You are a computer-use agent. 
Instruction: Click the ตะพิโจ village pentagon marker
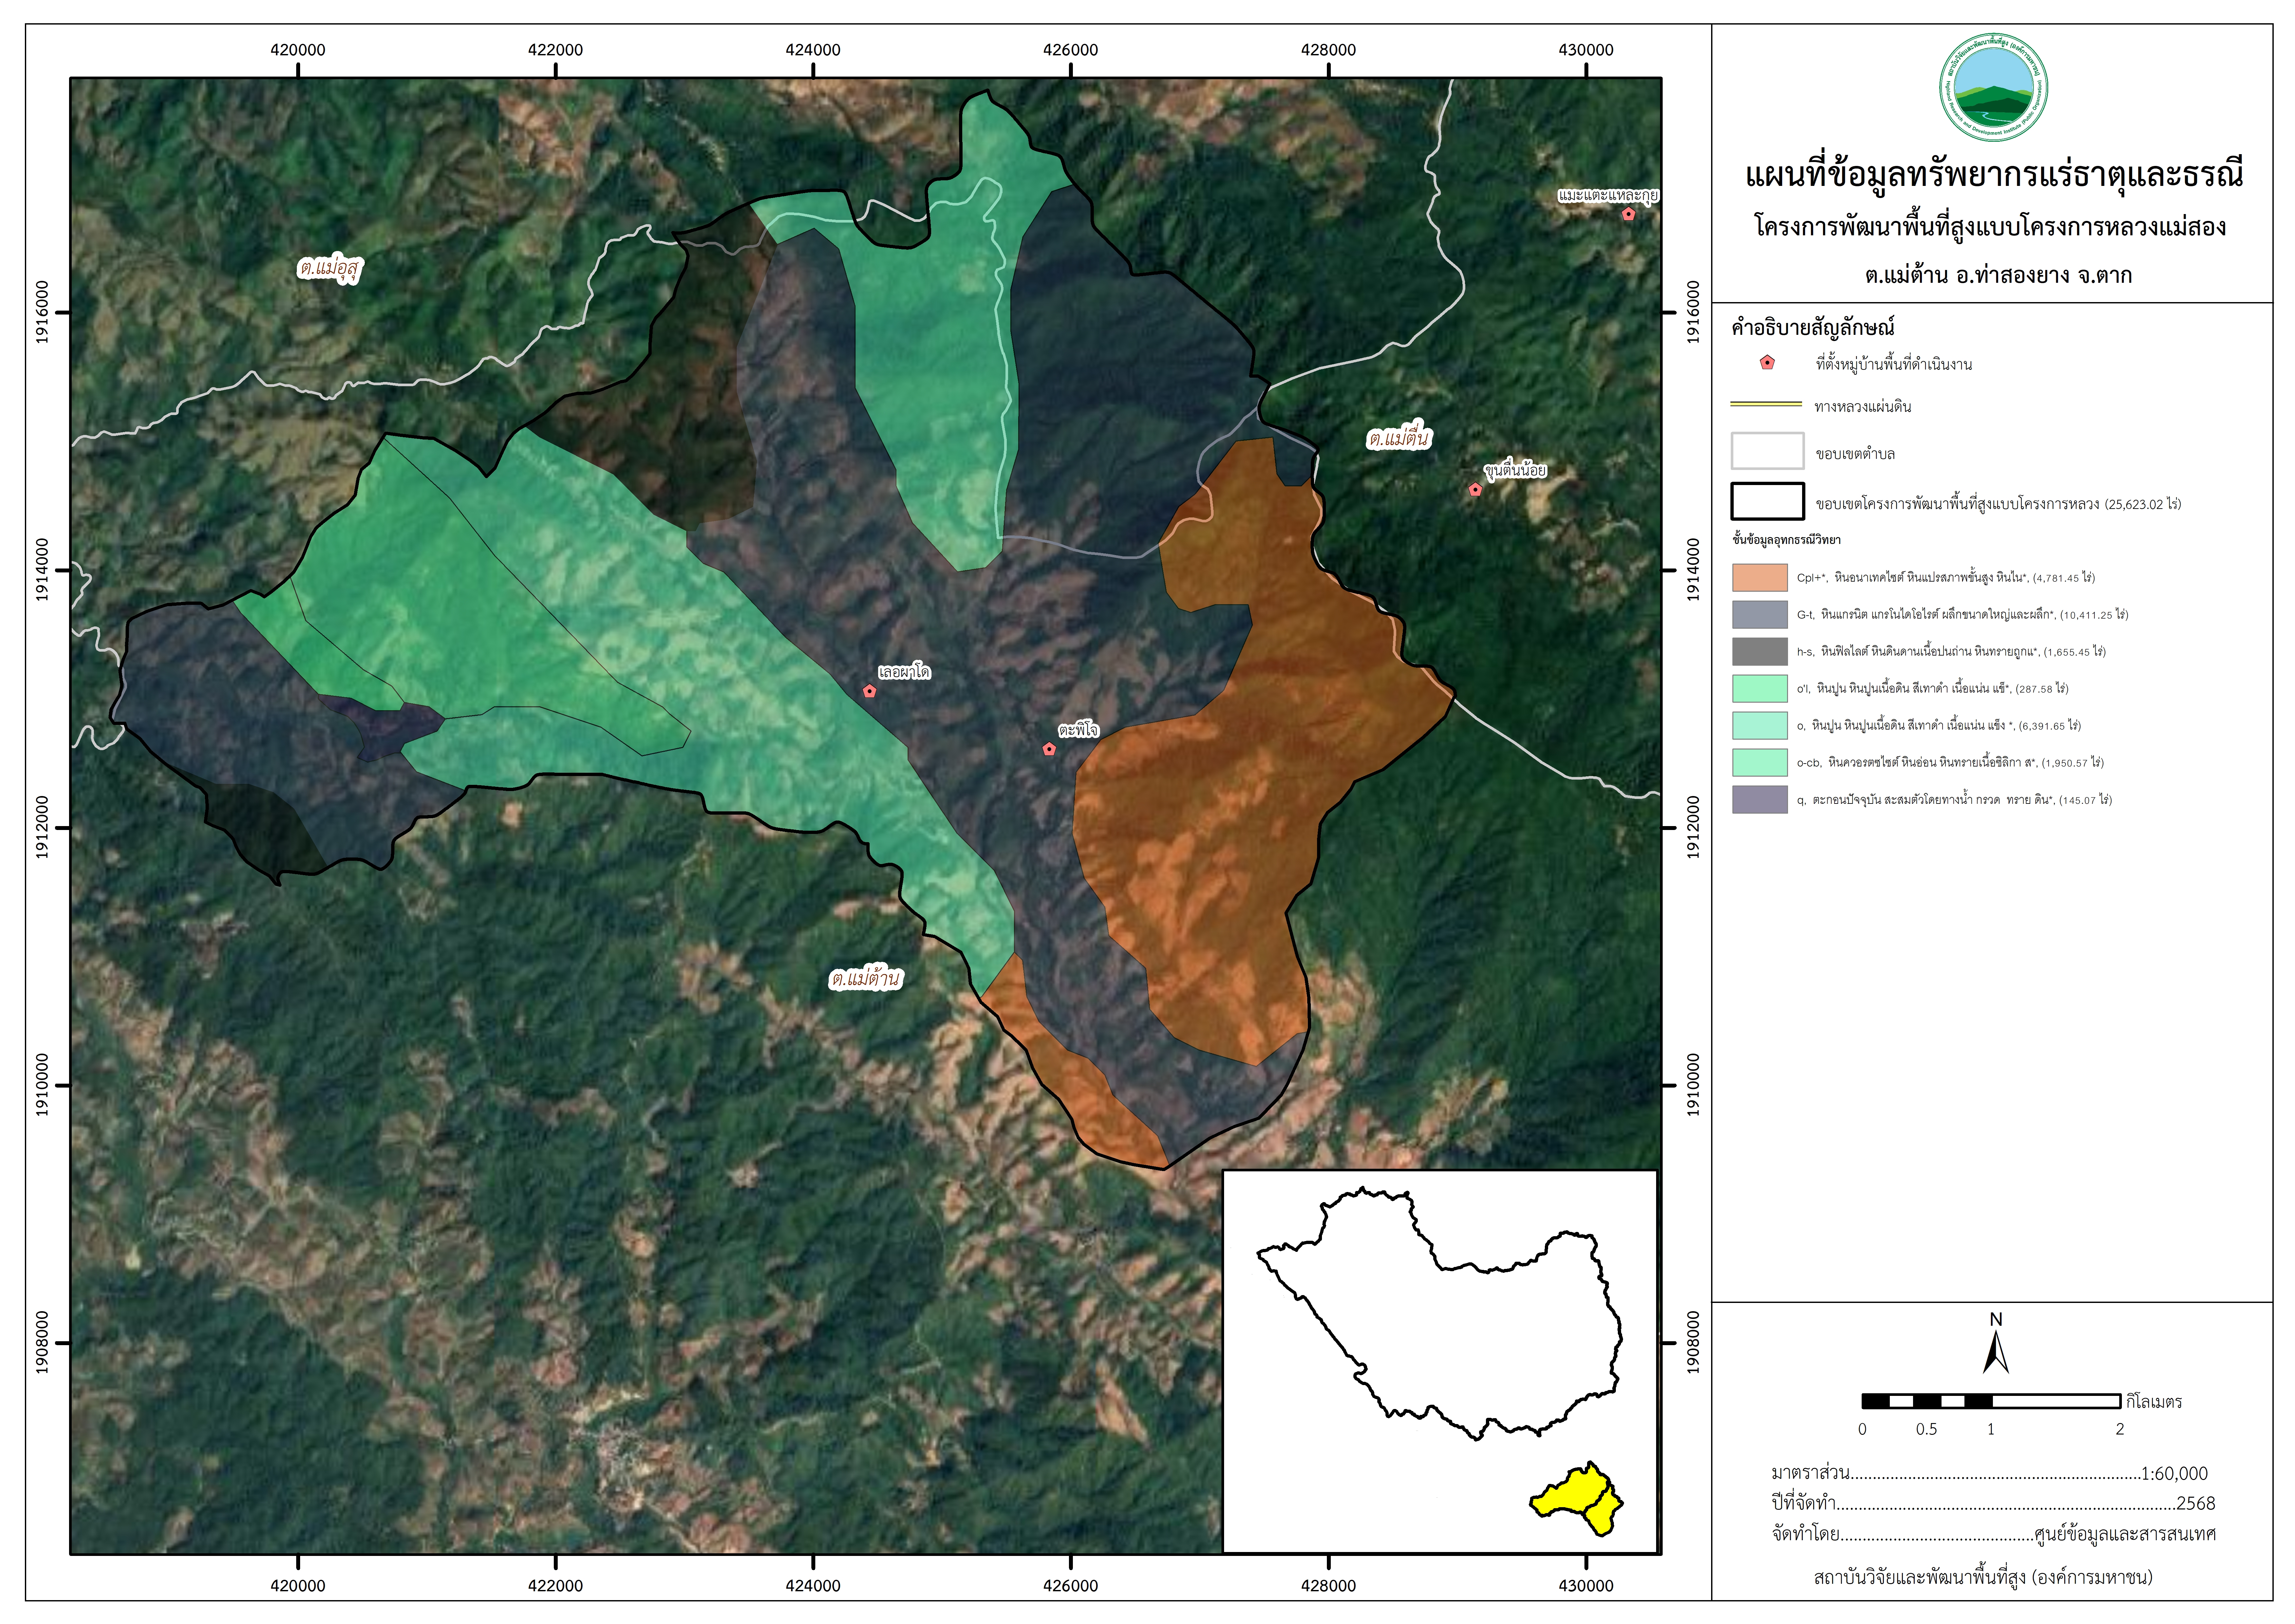point(1049,749)
